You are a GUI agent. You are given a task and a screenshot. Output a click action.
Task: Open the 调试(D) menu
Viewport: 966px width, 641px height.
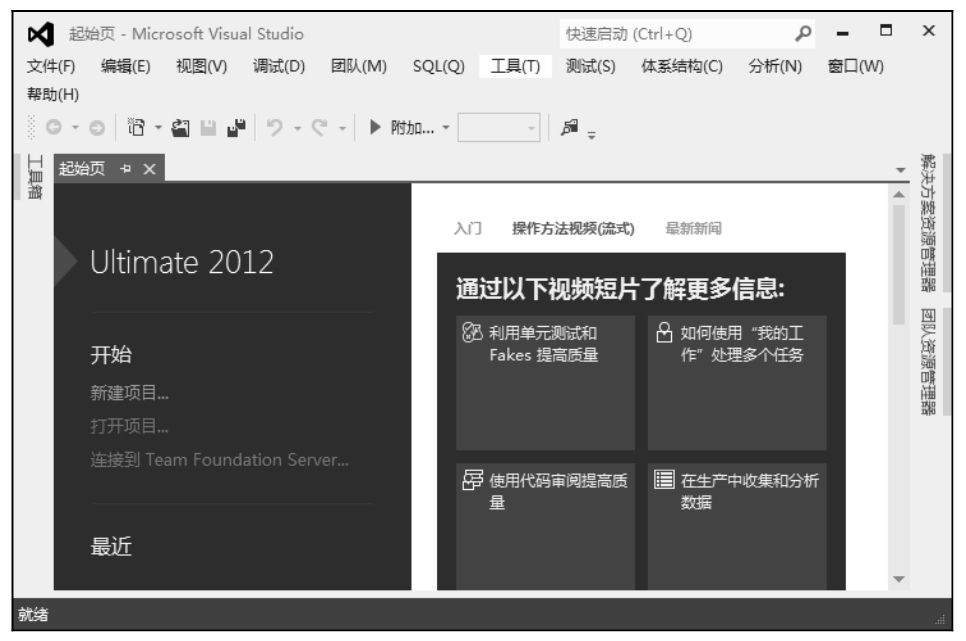coord(278,66)
